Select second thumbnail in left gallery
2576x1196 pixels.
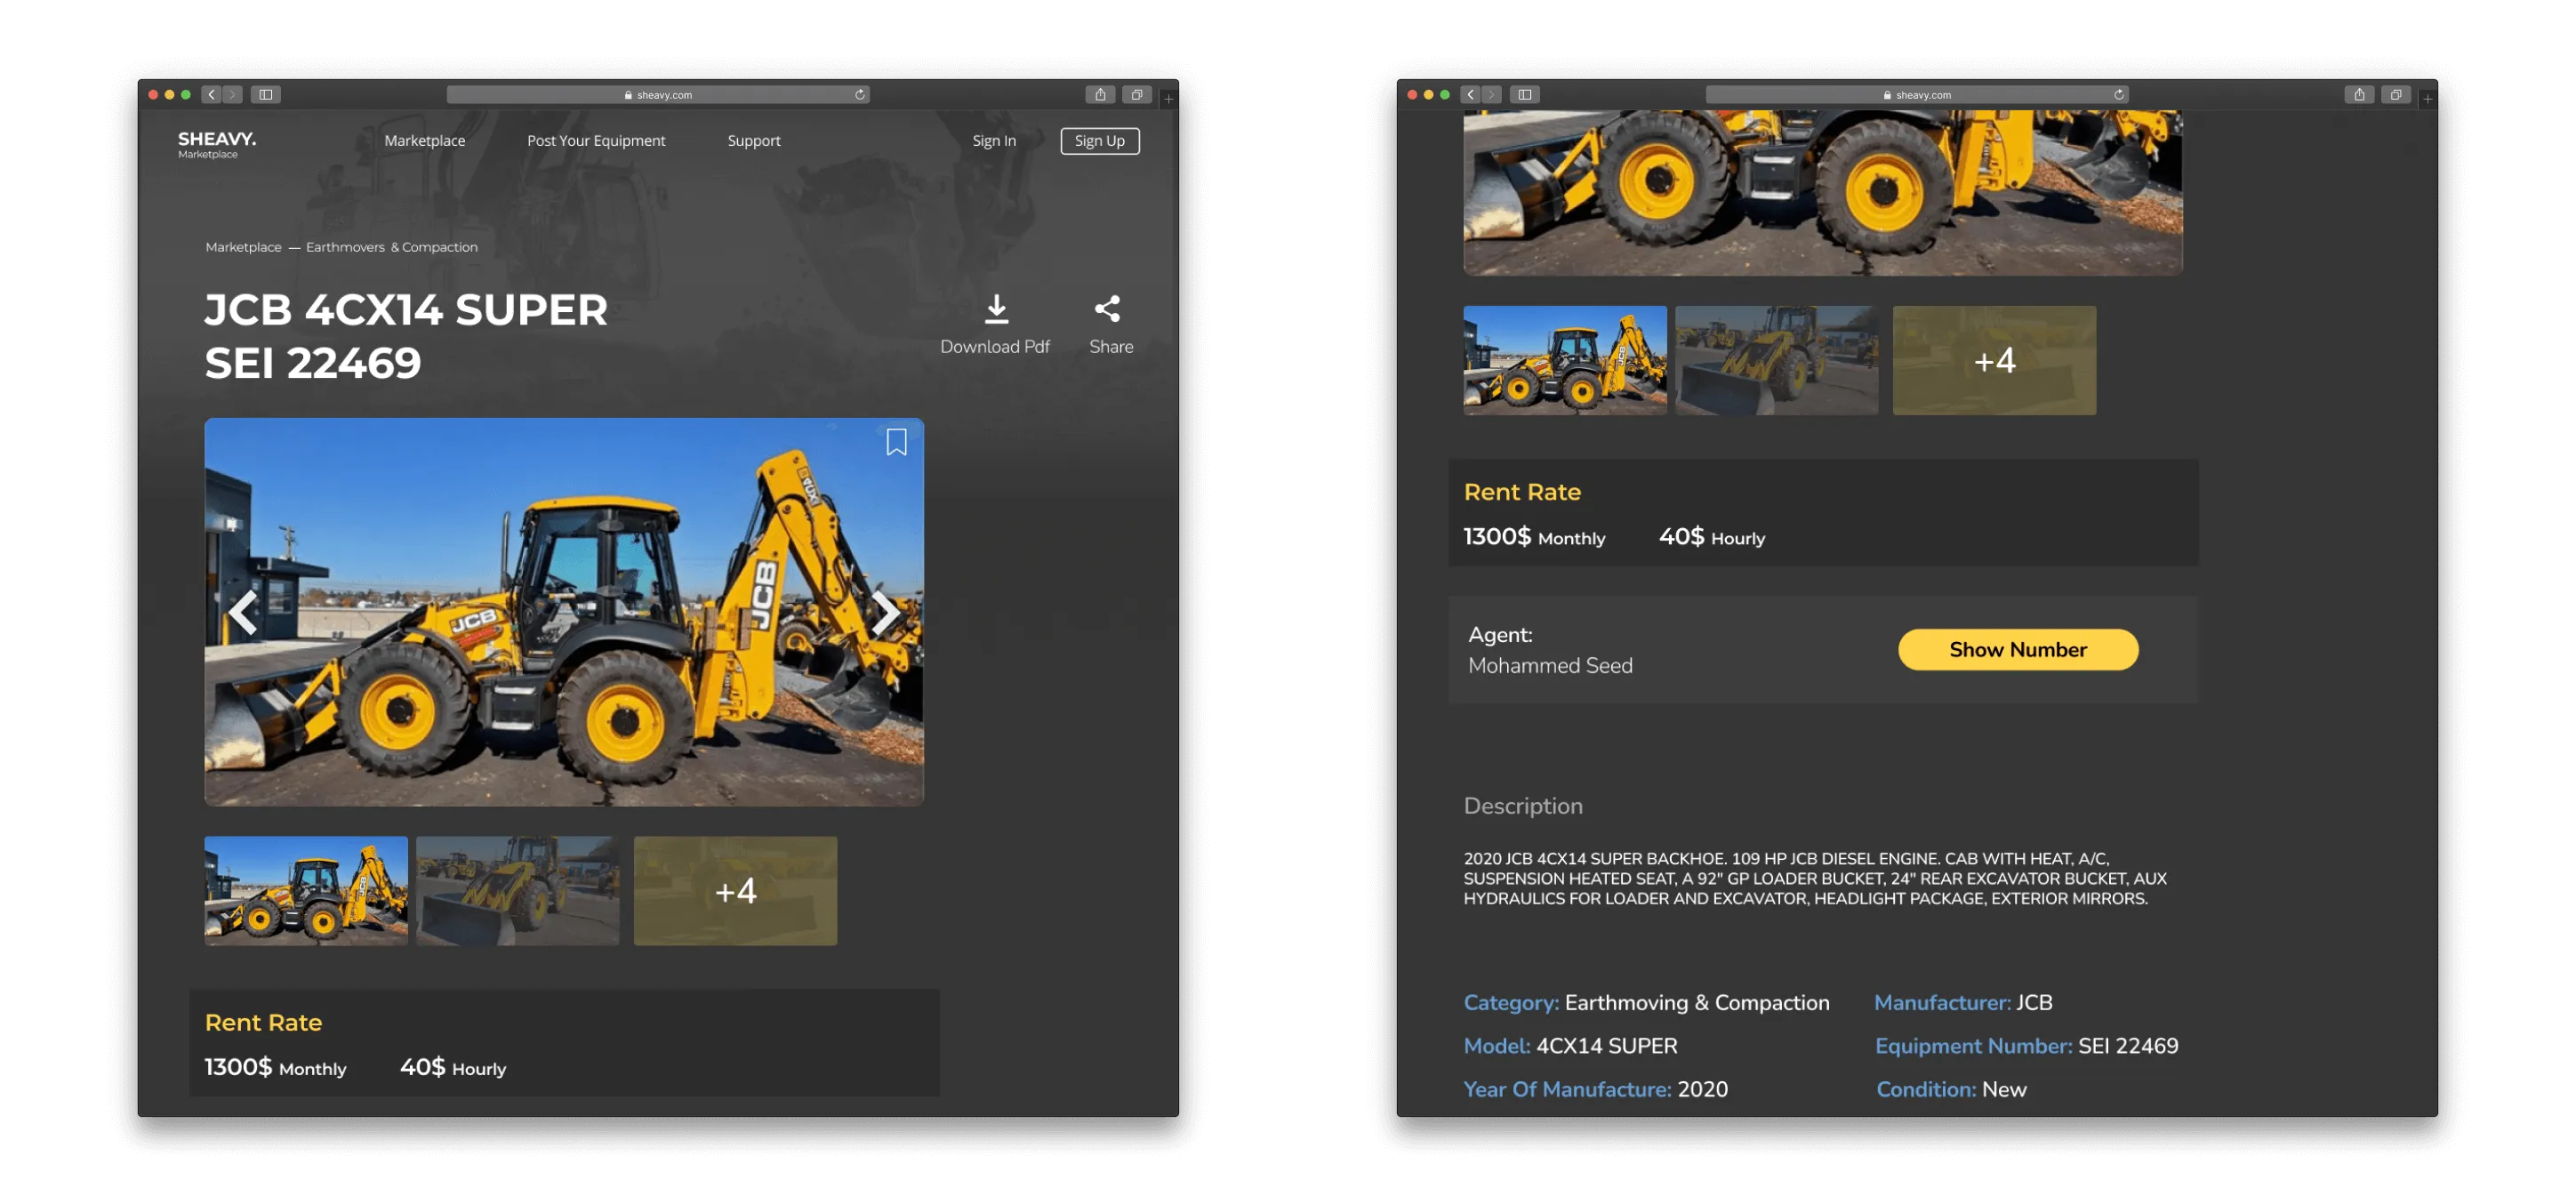click(517, 891)
